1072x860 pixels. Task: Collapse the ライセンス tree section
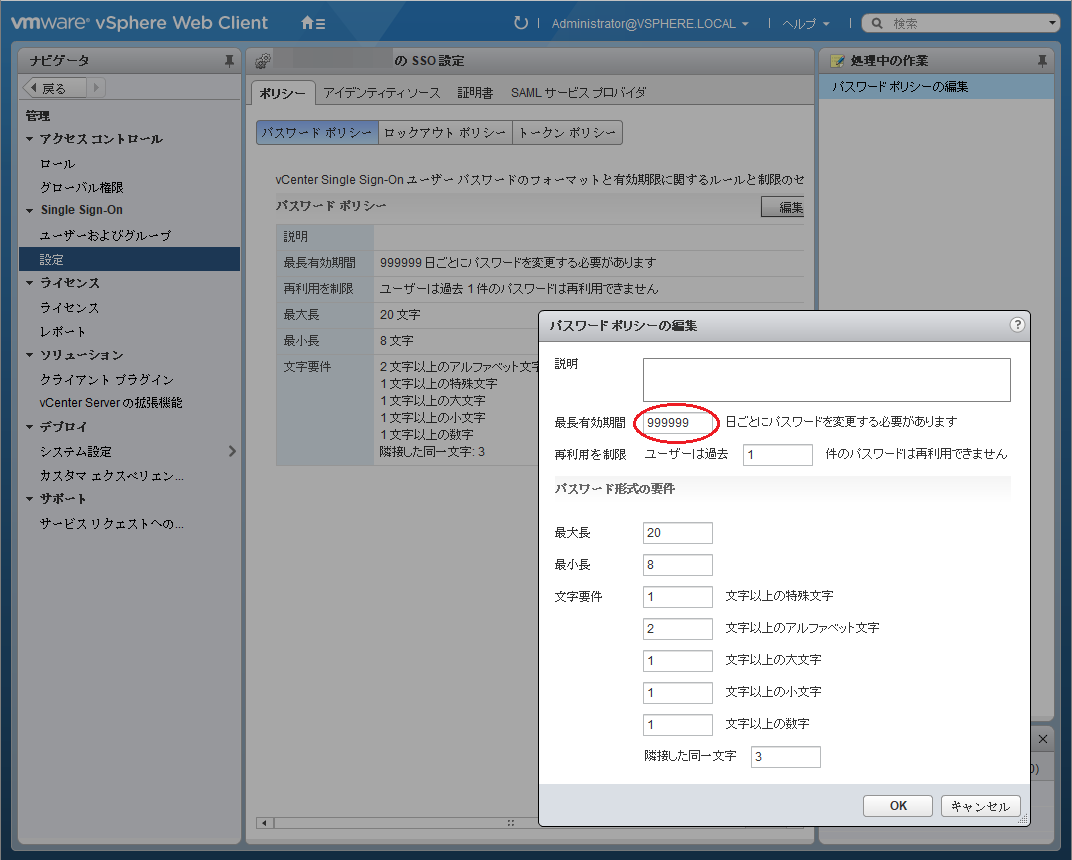coord(30,284)
